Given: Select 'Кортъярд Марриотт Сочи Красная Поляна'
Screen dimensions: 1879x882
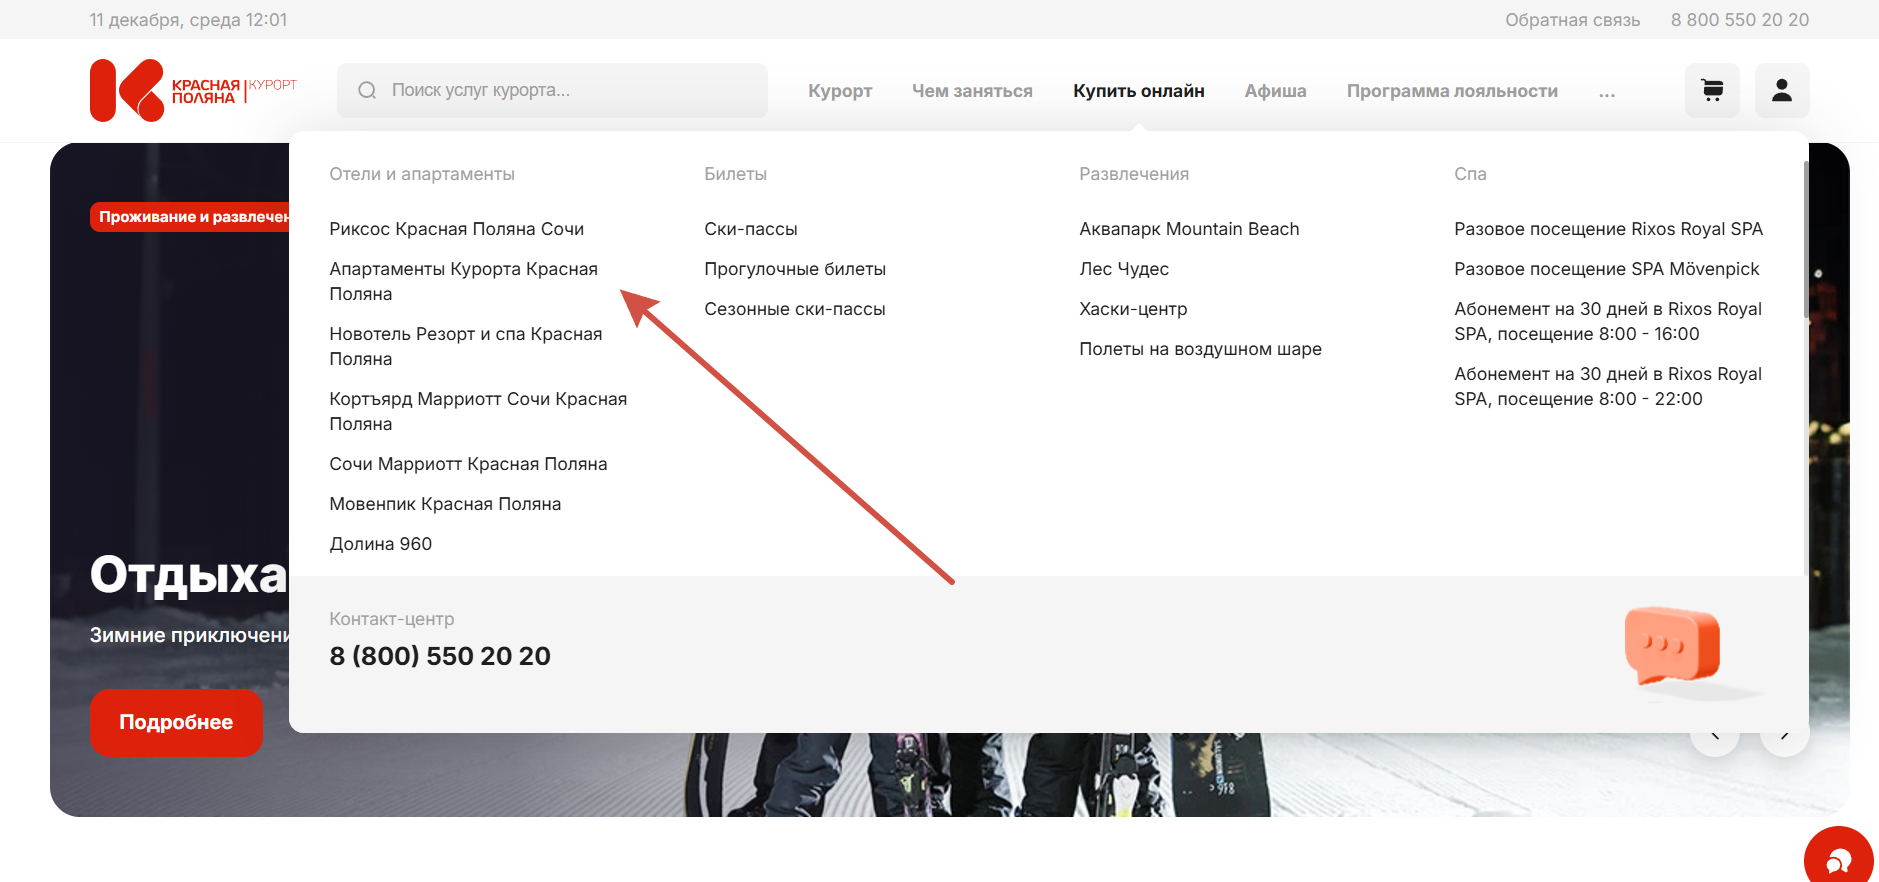Looking at the screenshot, I should [x=478, y=411].
